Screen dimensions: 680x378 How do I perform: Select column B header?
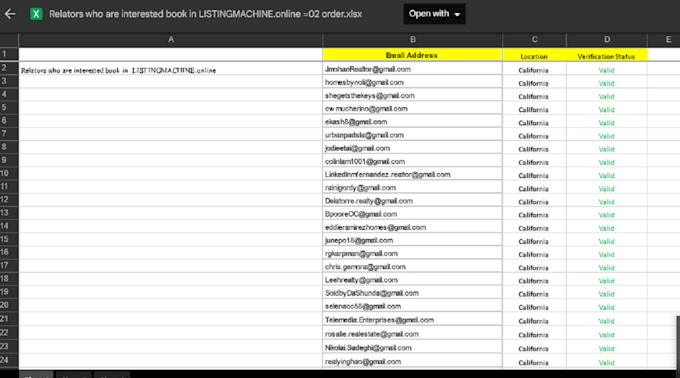coord(412,39)
